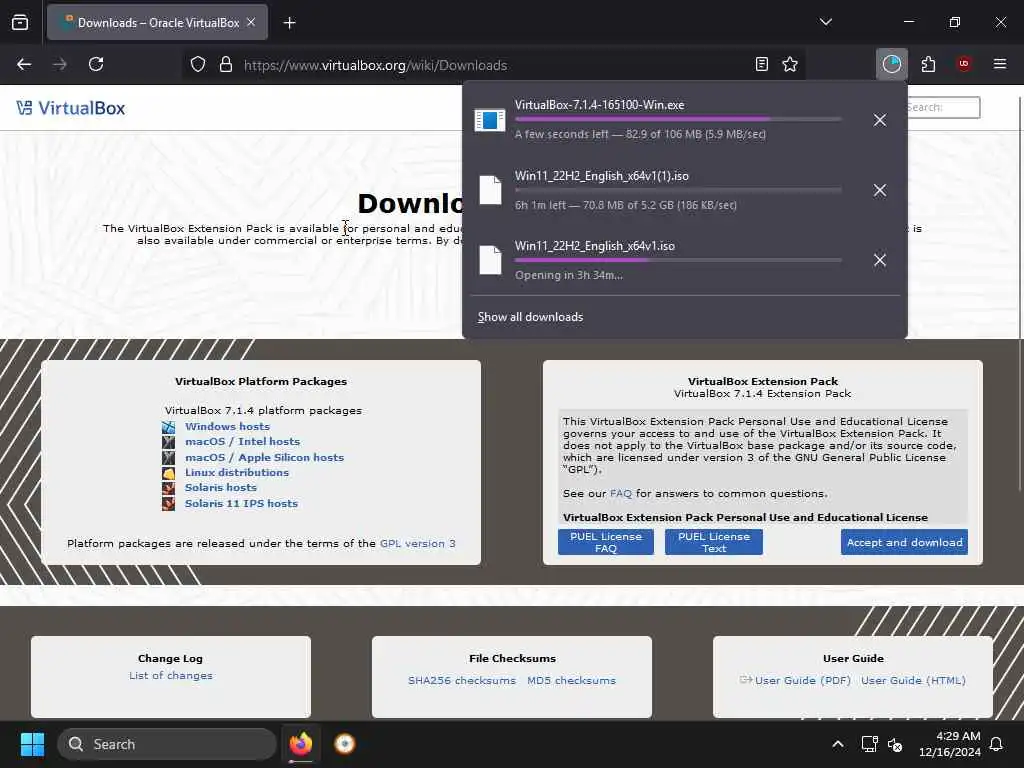This screenshot has height=768, width=1024.
Task: Click Windows hosts platform icon
Action: pyautogui.click(x=168, y=427)
